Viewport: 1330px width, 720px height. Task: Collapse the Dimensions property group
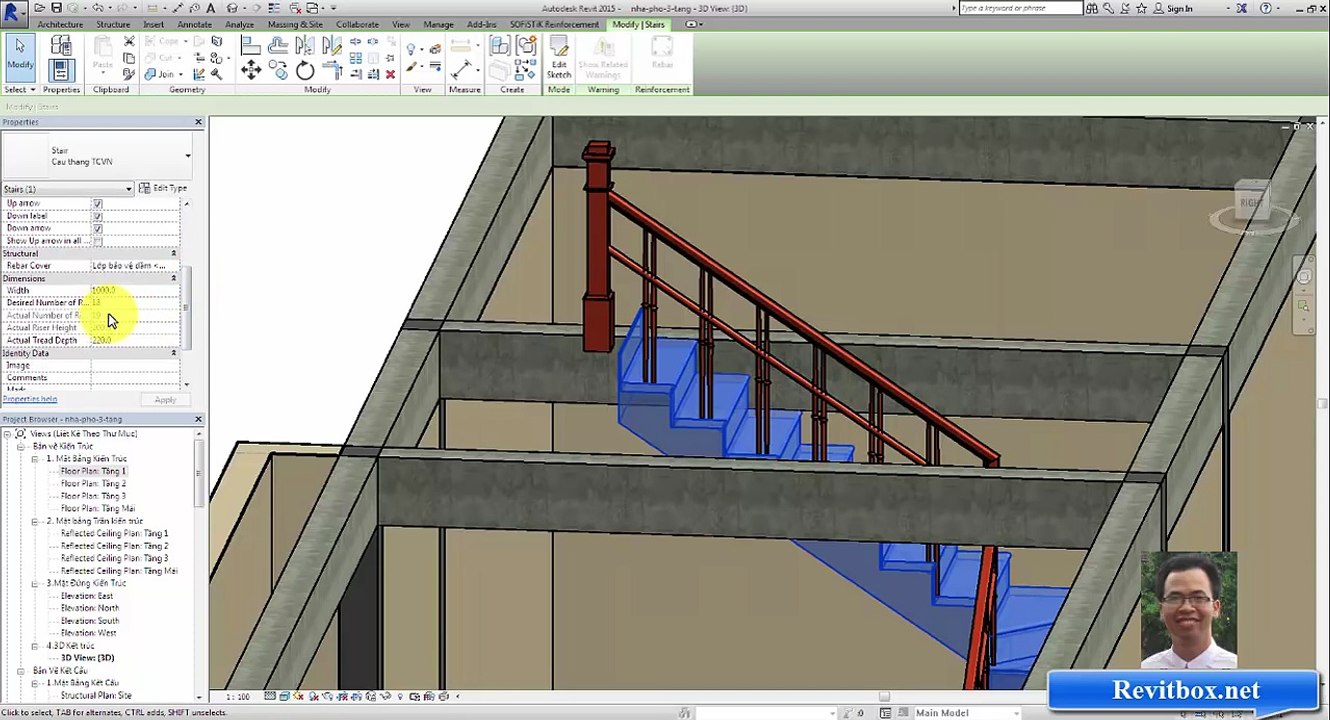click(x=173, y=278)
